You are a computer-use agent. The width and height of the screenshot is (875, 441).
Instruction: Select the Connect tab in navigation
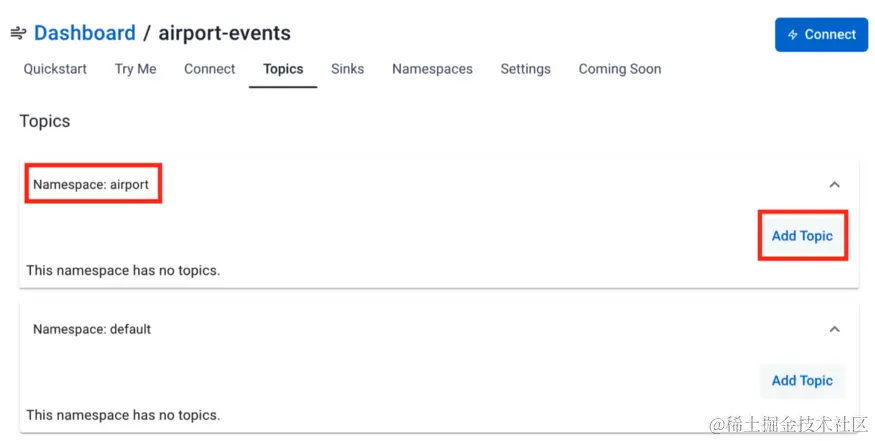209,69
